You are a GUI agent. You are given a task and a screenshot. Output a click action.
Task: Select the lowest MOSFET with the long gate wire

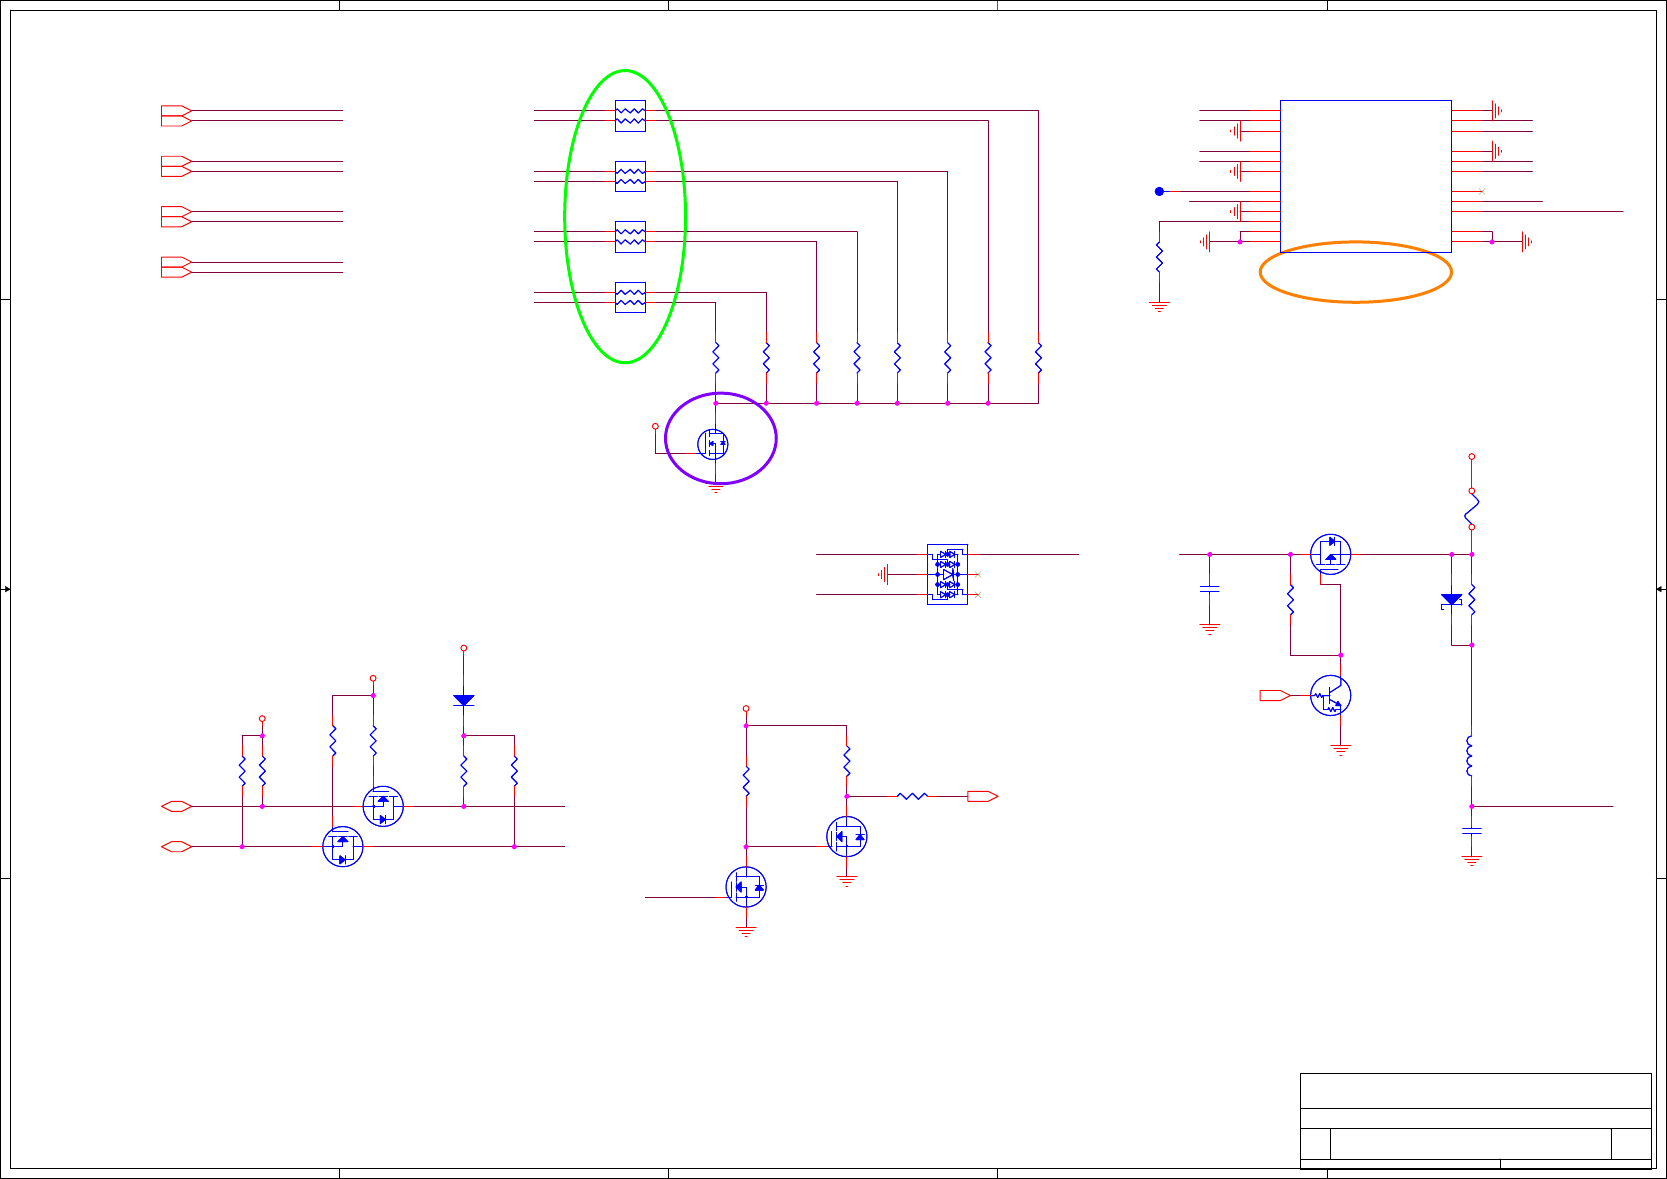point(746,887)
